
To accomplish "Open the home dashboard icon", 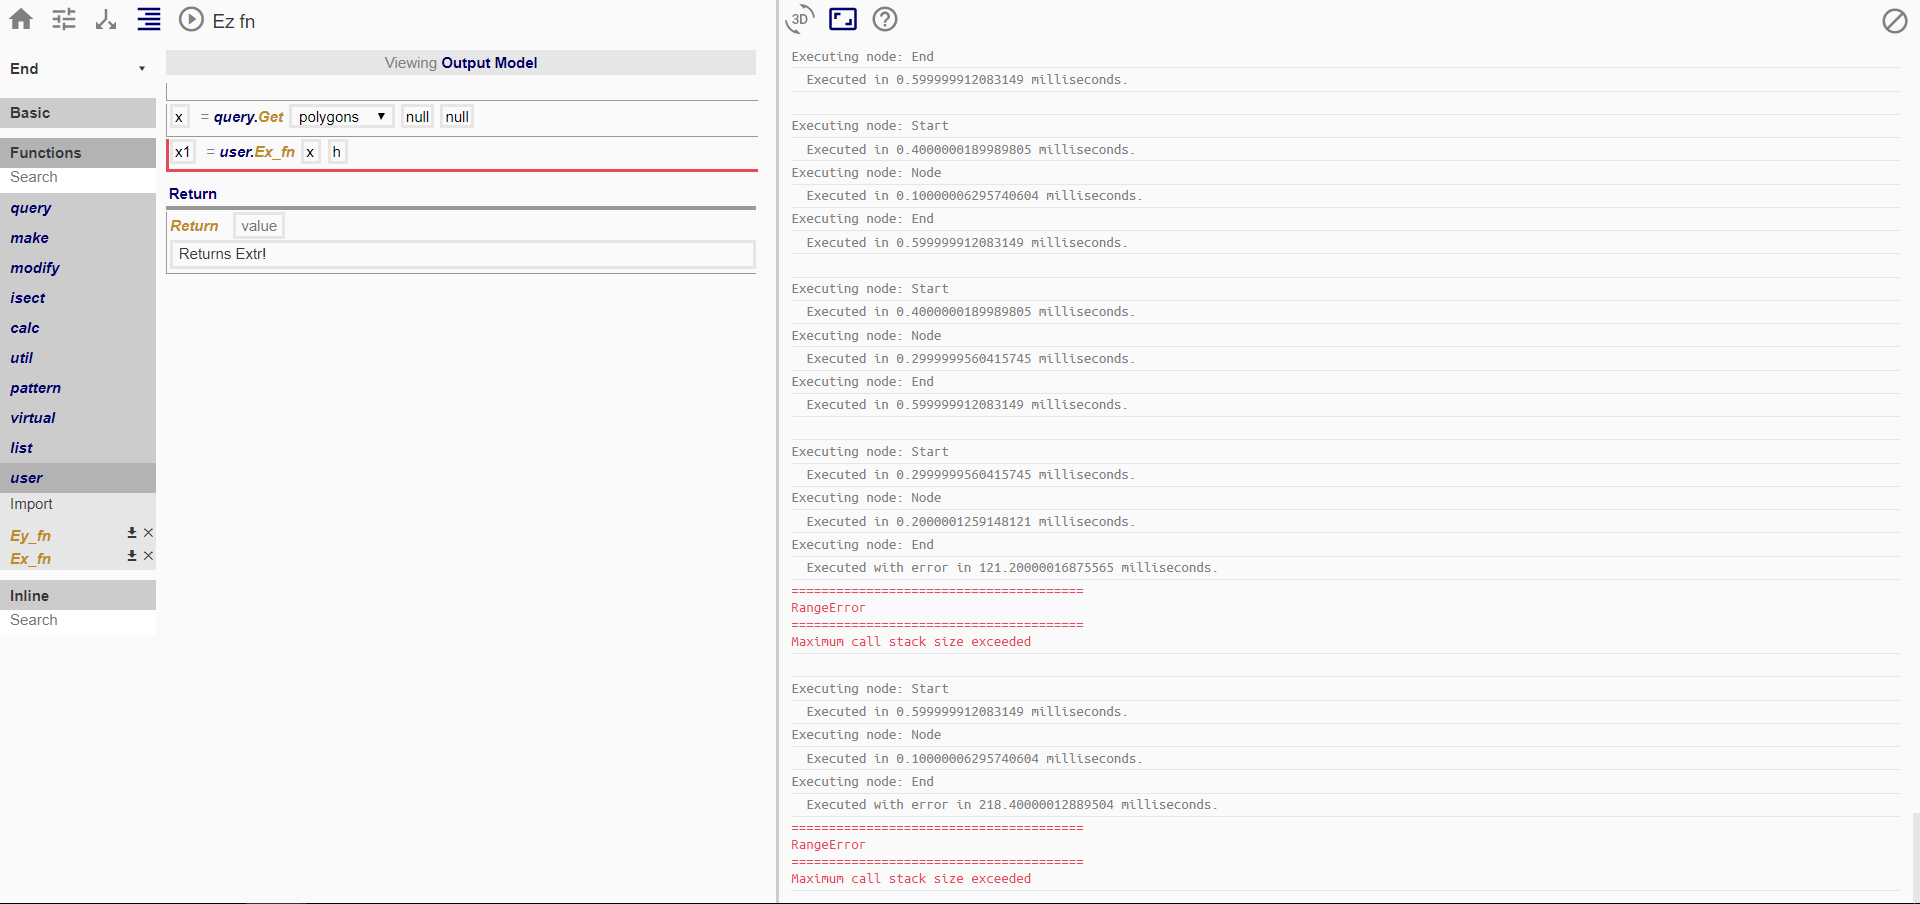I will (20, 19).
